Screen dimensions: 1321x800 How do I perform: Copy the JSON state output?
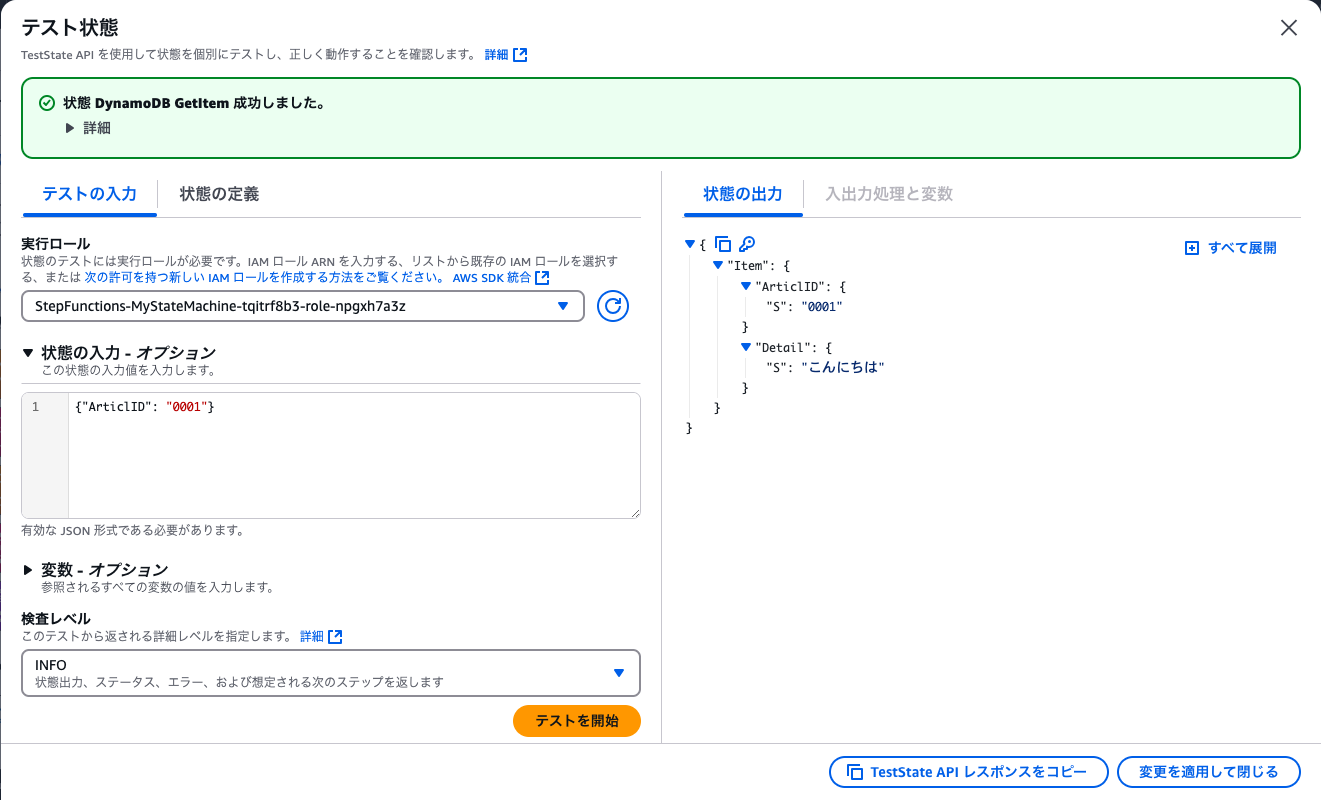(x=723, y=243)
